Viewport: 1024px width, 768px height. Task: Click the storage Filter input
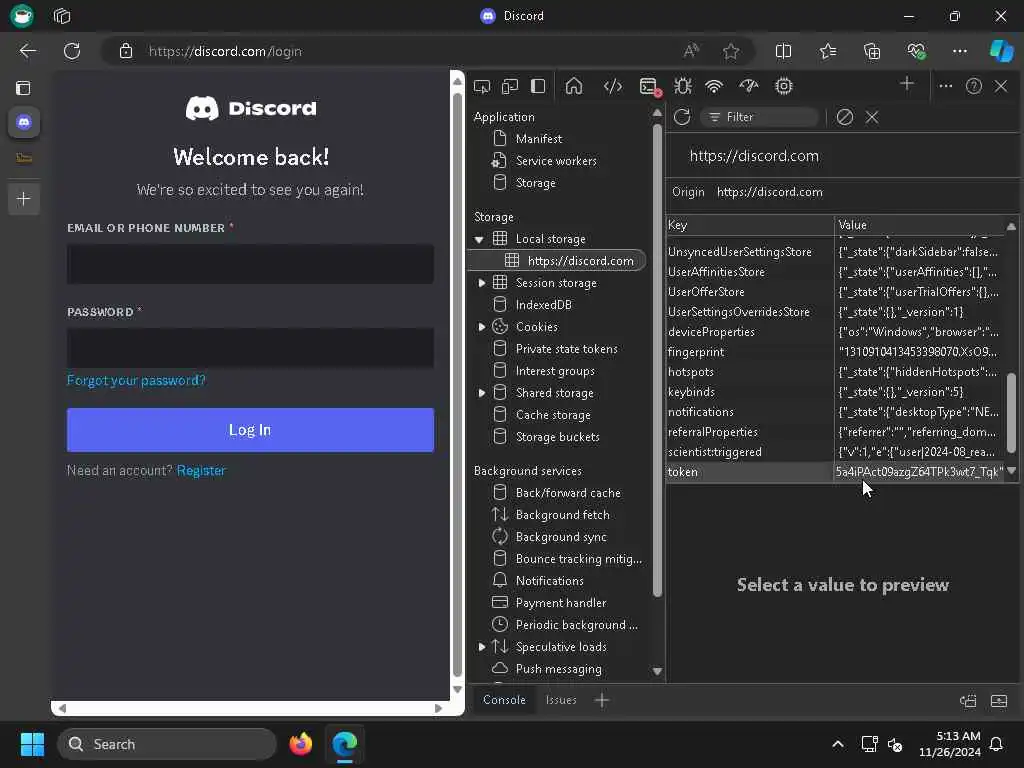point(759,117)
